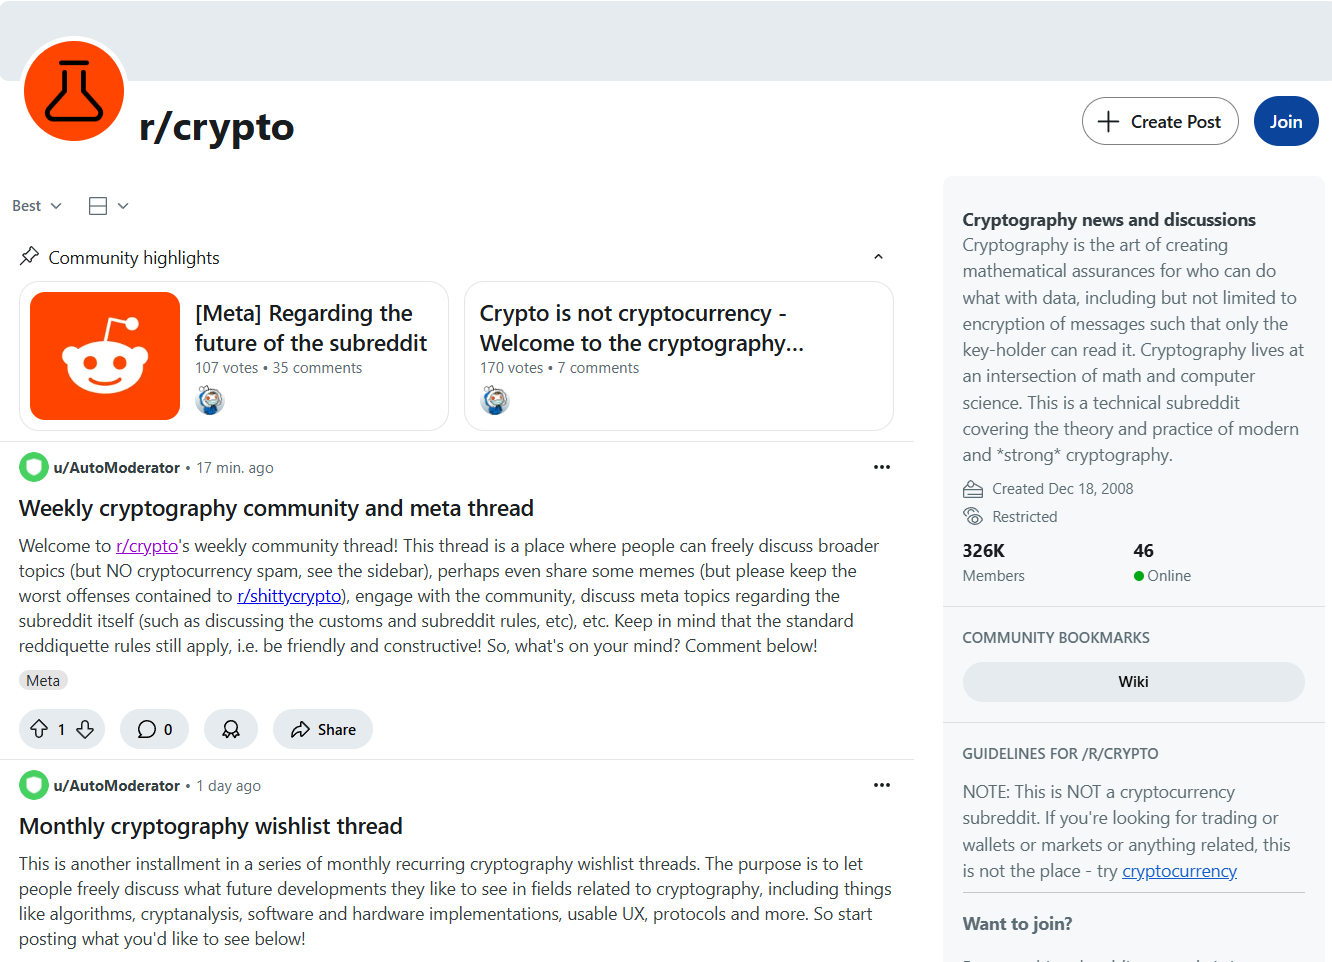Click the Create Post button
The height and width of the screenshot is (962, 1332).
tap(1160, 121)
